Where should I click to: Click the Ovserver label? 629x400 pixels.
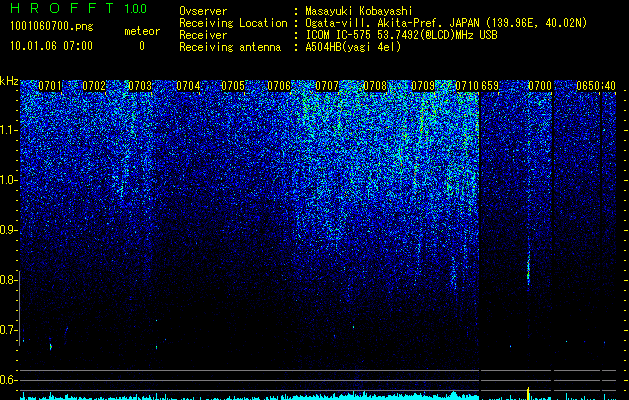click(203, 11)
